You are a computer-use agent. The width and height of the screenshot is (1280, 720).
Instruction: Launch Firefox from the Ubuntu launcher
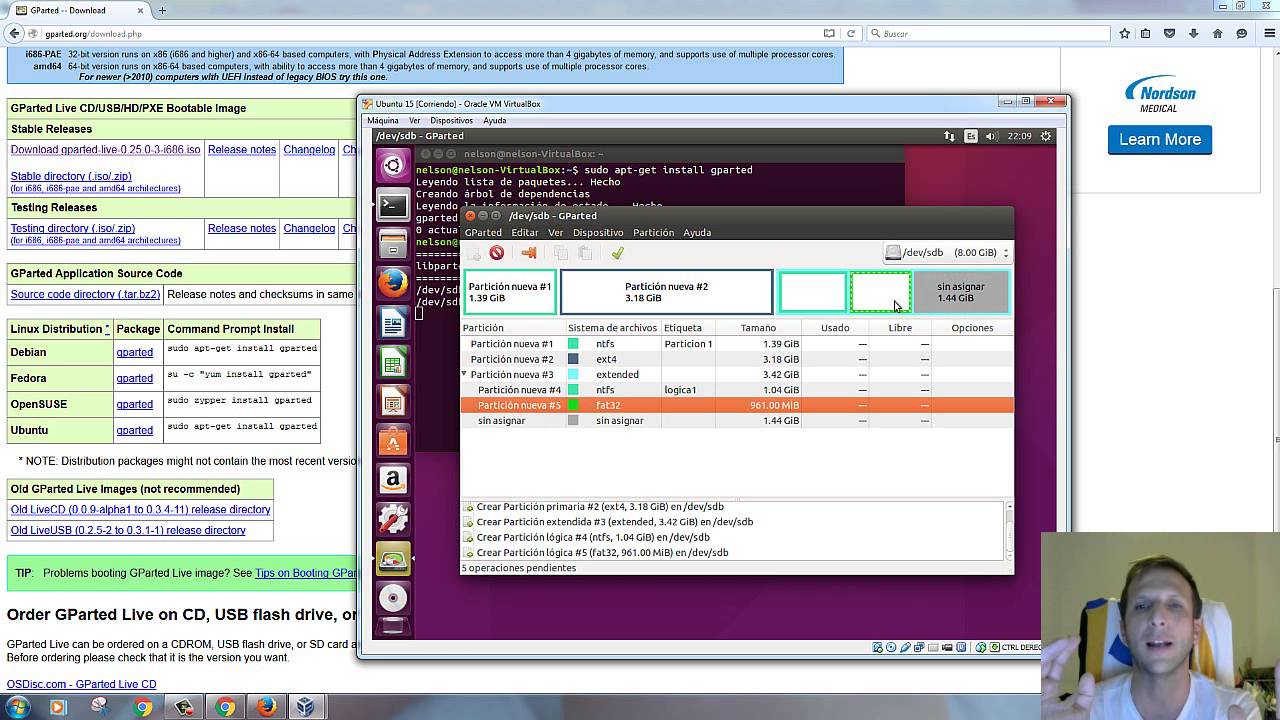(393, 283)
